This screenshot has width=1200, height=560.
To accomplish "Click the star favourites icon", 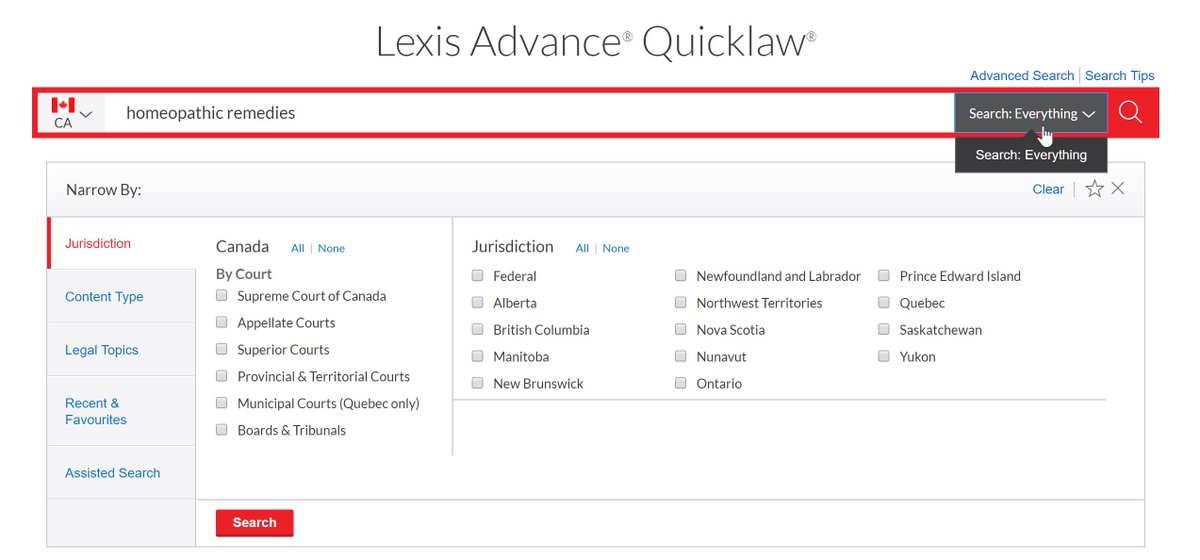I will pyautogui.click(x=1094, y=189).
